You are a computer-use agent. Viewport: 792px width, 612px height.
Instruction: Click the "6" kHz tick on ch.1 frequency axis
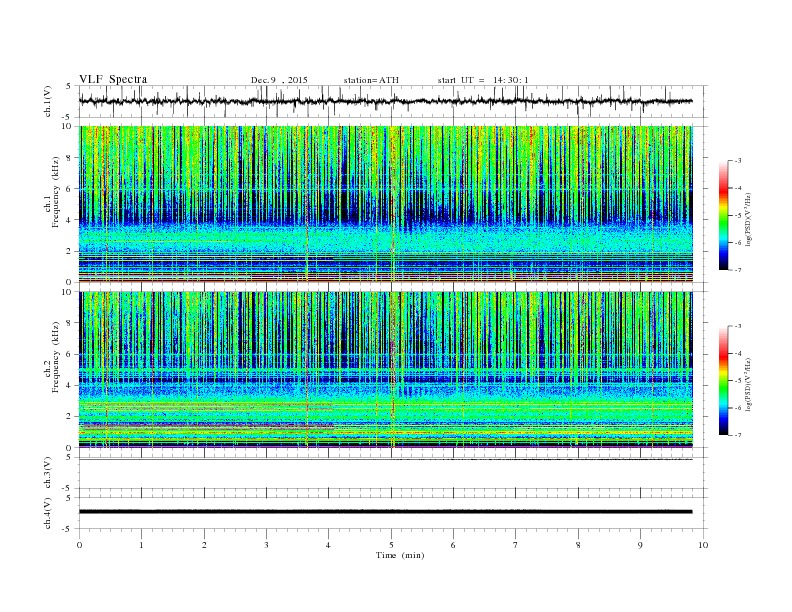(69, 189)
